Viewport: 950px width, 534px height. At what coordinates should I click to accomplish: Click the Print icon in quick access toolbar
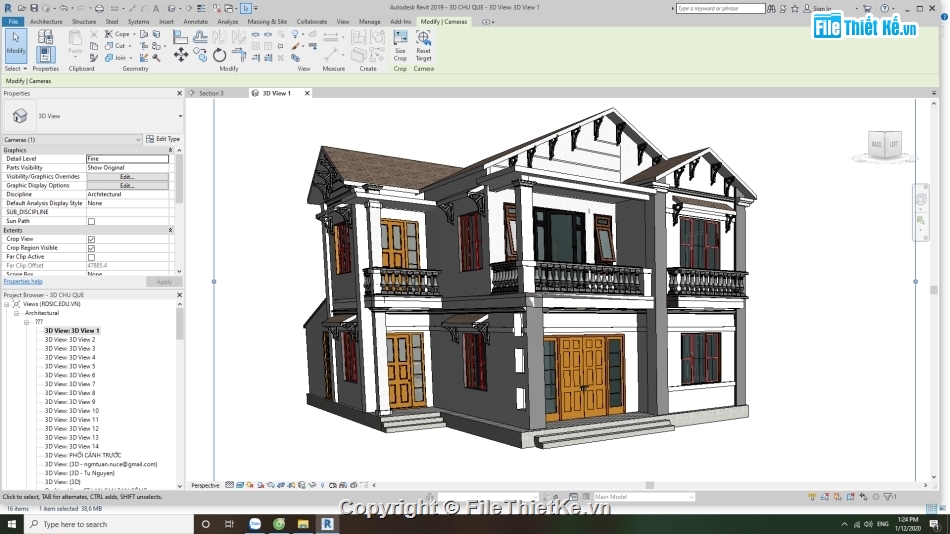(99, 8)
